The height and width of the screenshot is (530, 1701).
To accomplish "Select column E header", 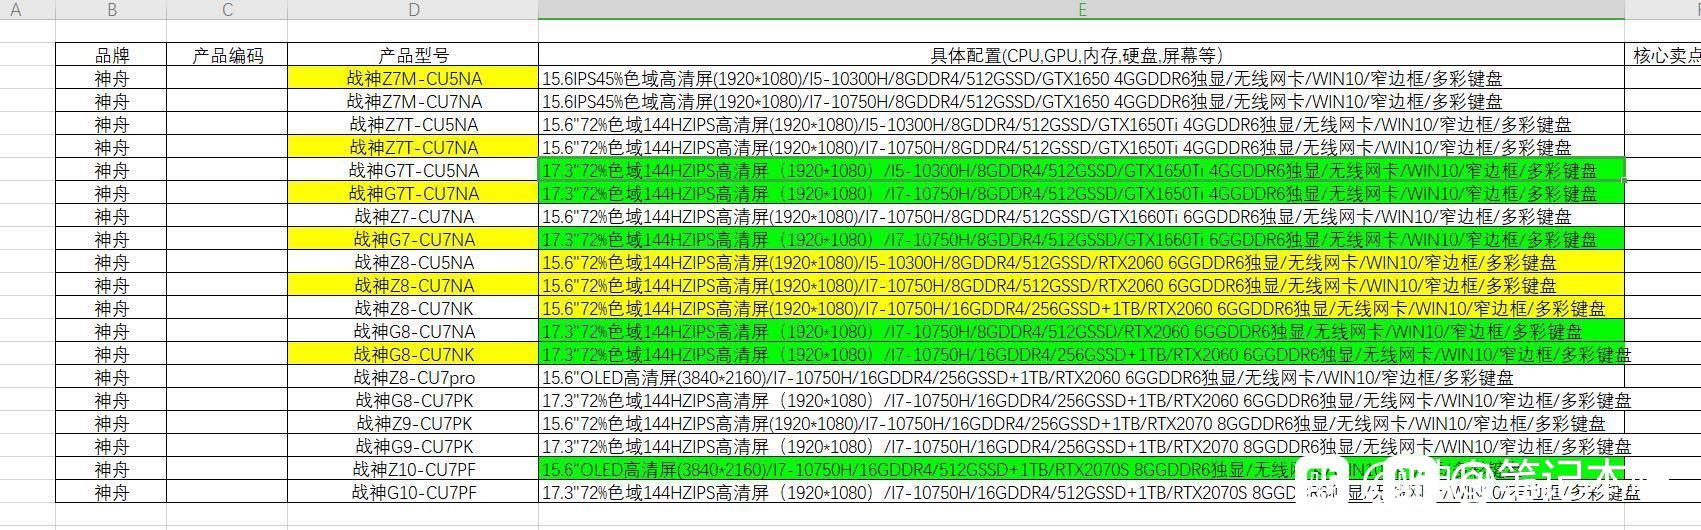I will tap(1082, 10).
